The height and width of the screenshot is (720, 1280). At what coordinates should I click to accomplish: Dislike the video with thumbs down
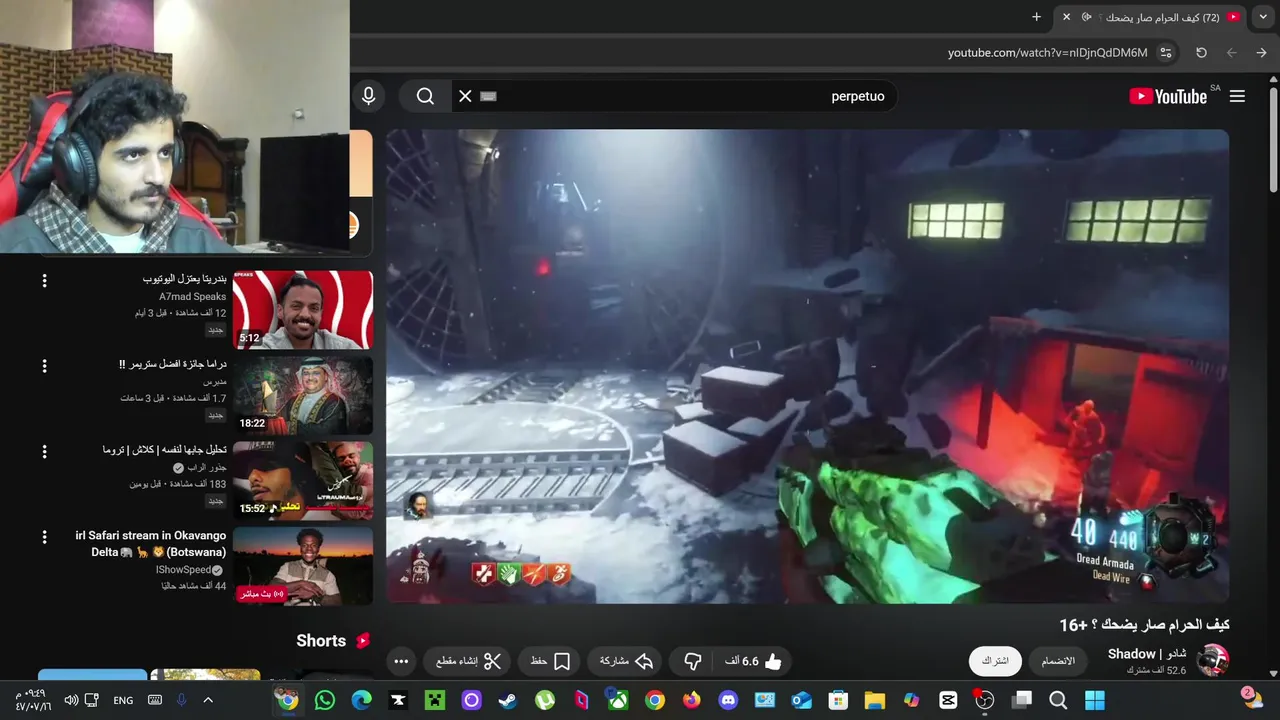(693, 661)
